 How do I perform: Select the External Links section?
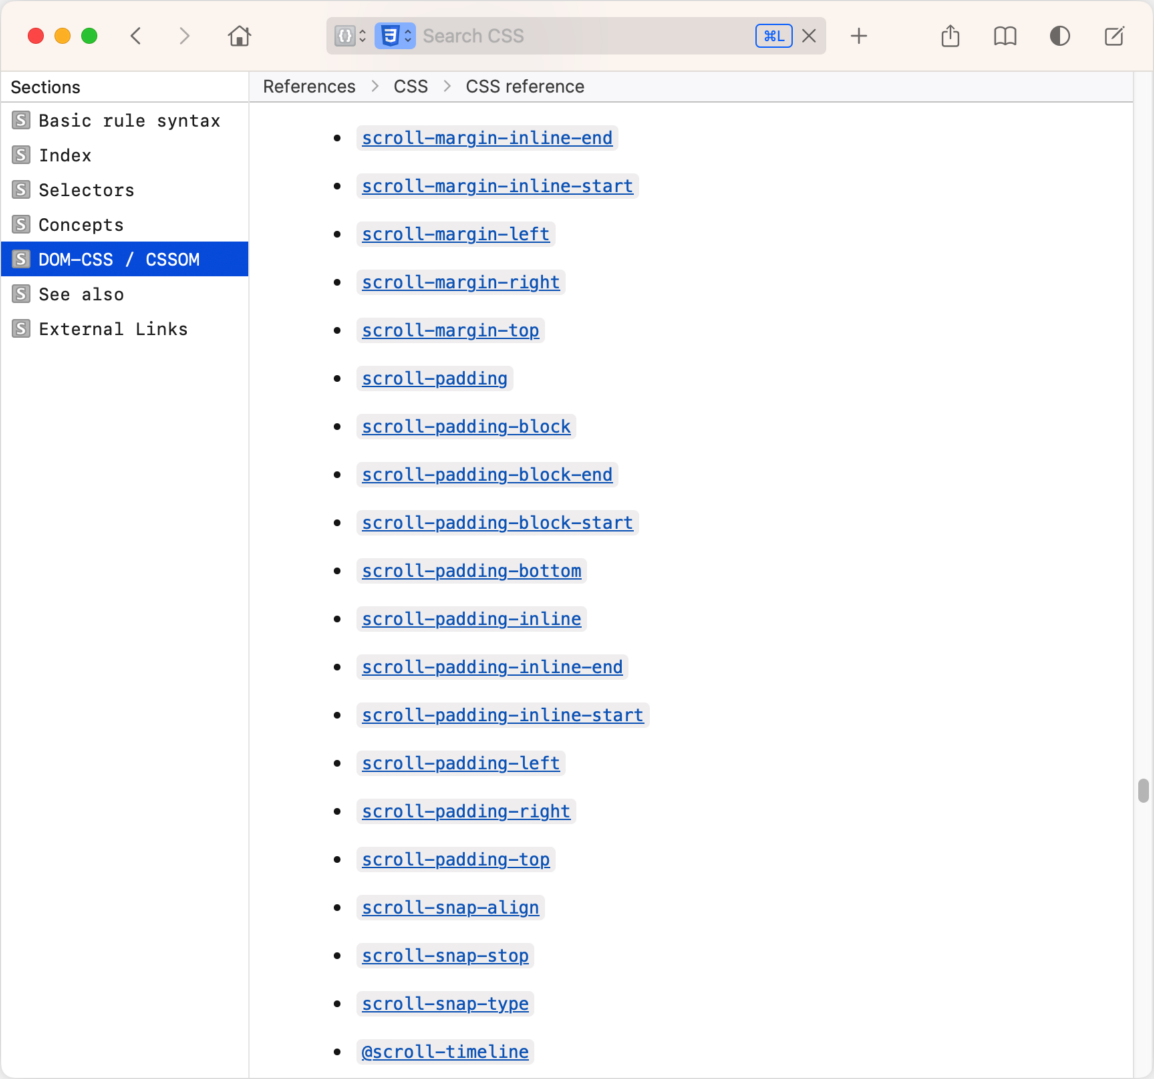pos(124,329)
